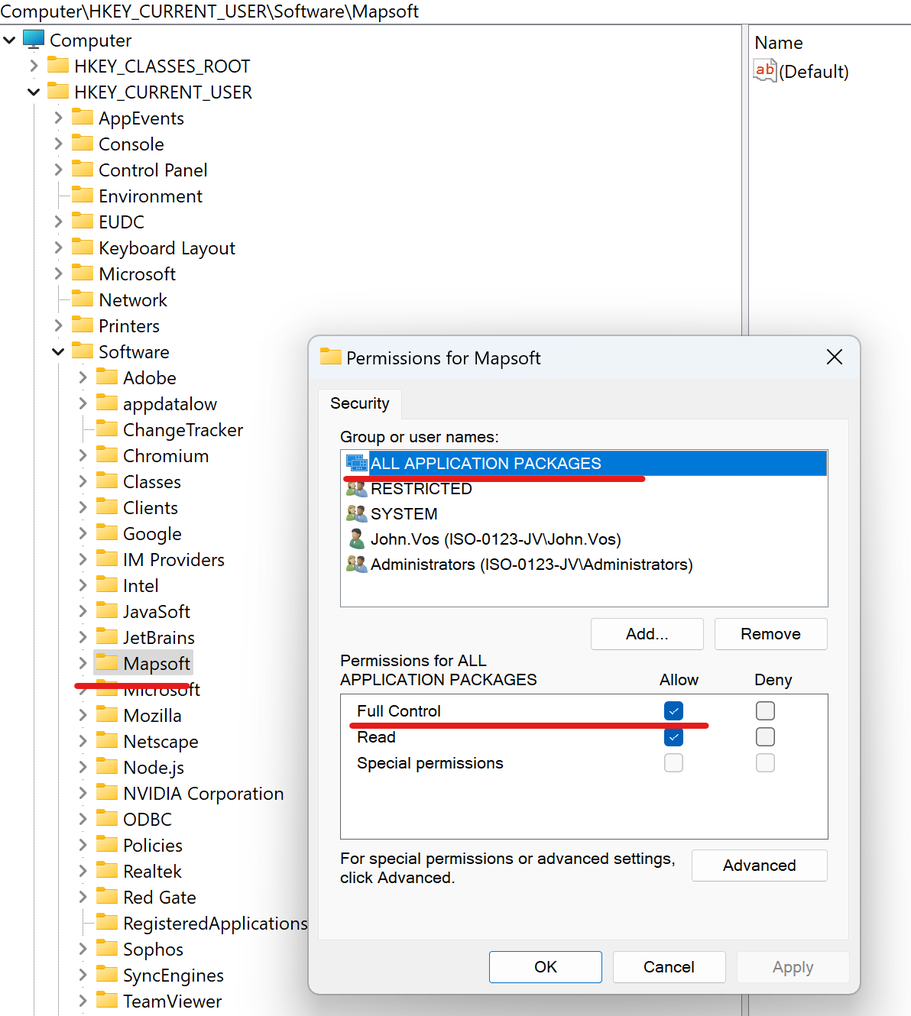Toggle the Allow checkbox for Read

point(674,737)
